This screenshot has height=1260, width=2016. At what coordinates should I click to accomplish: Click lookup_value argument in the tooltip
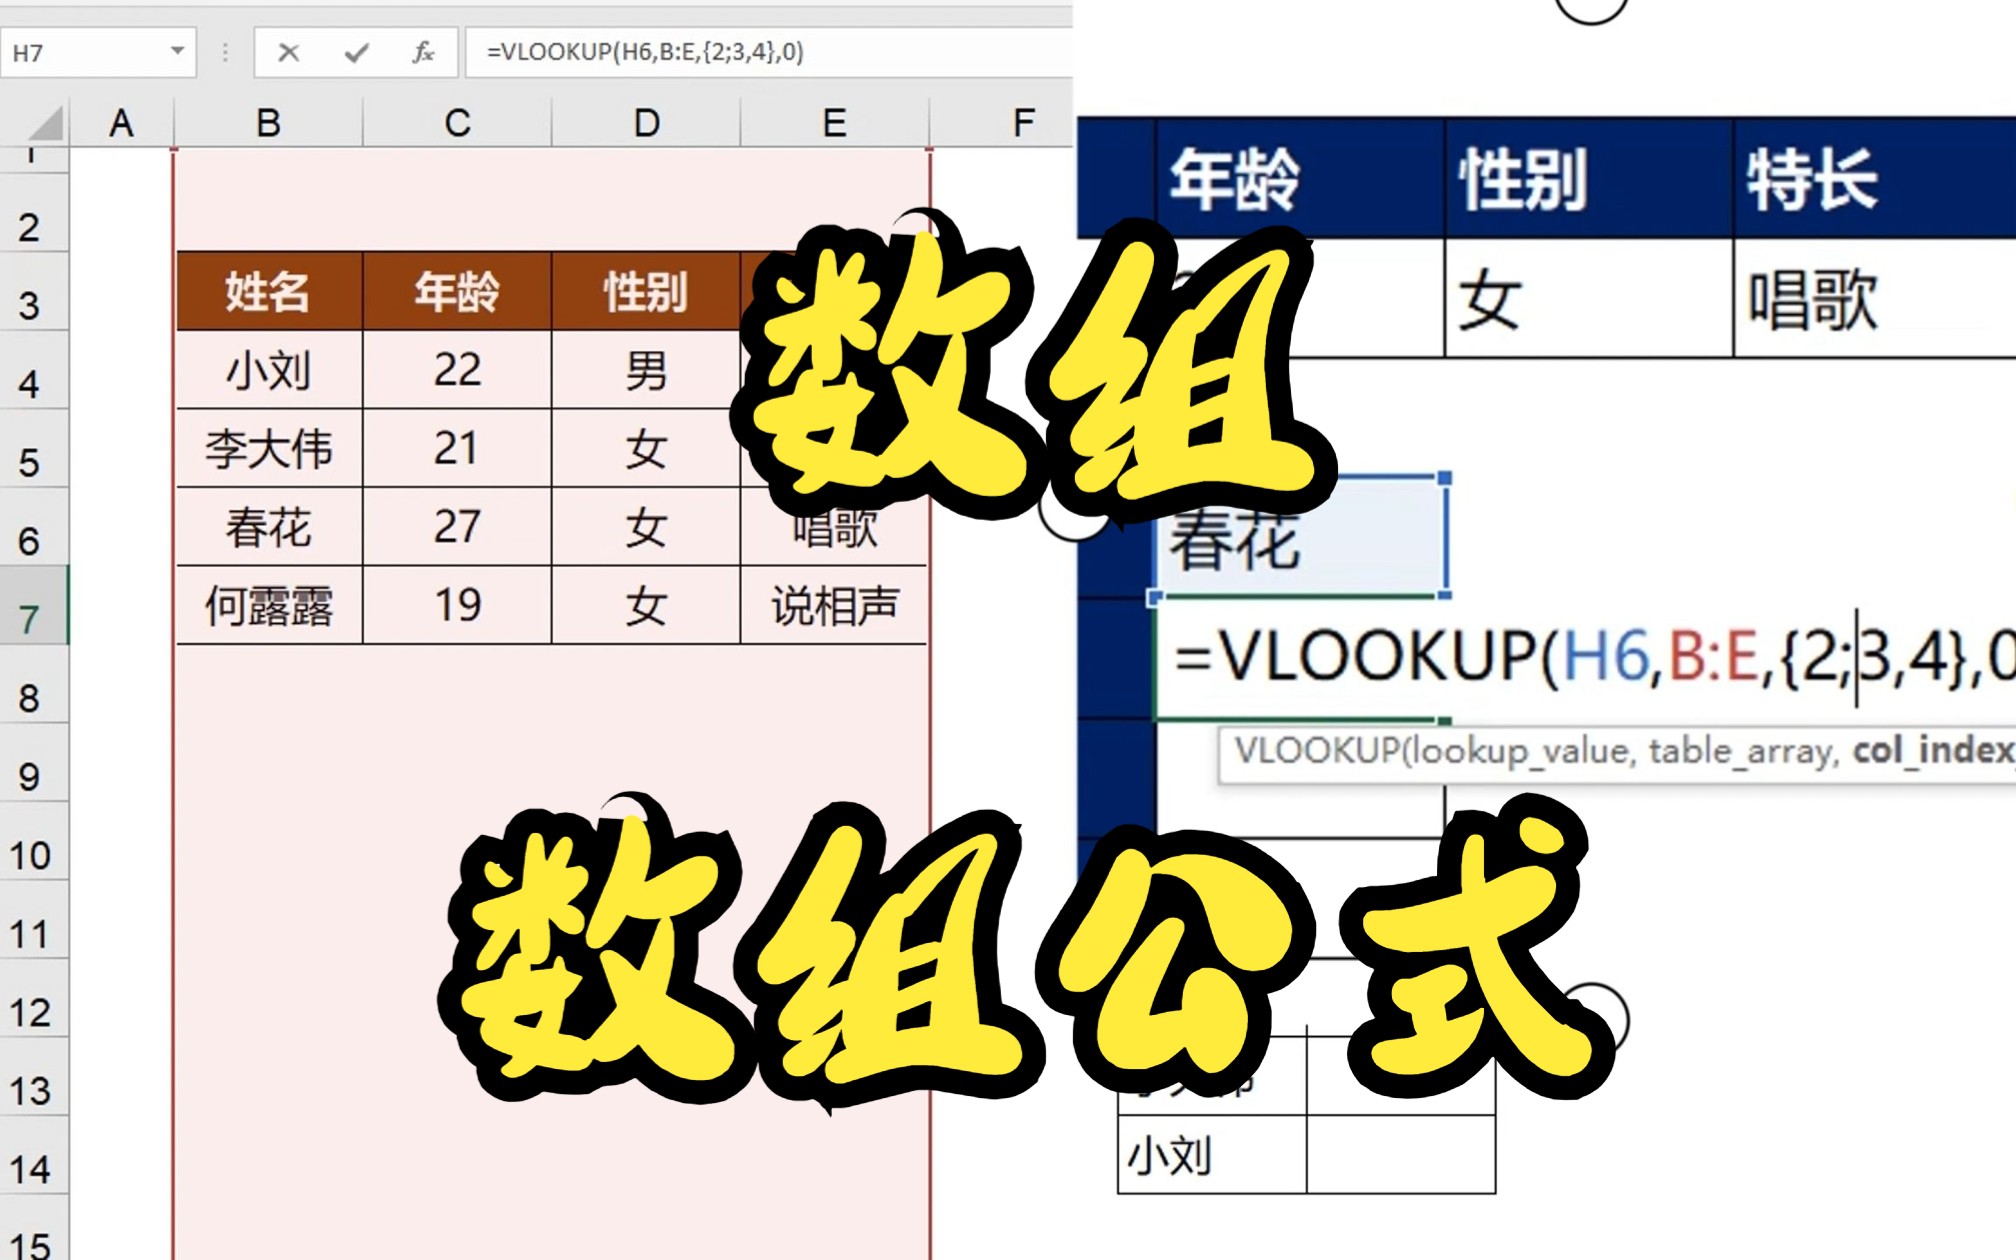1521,750
